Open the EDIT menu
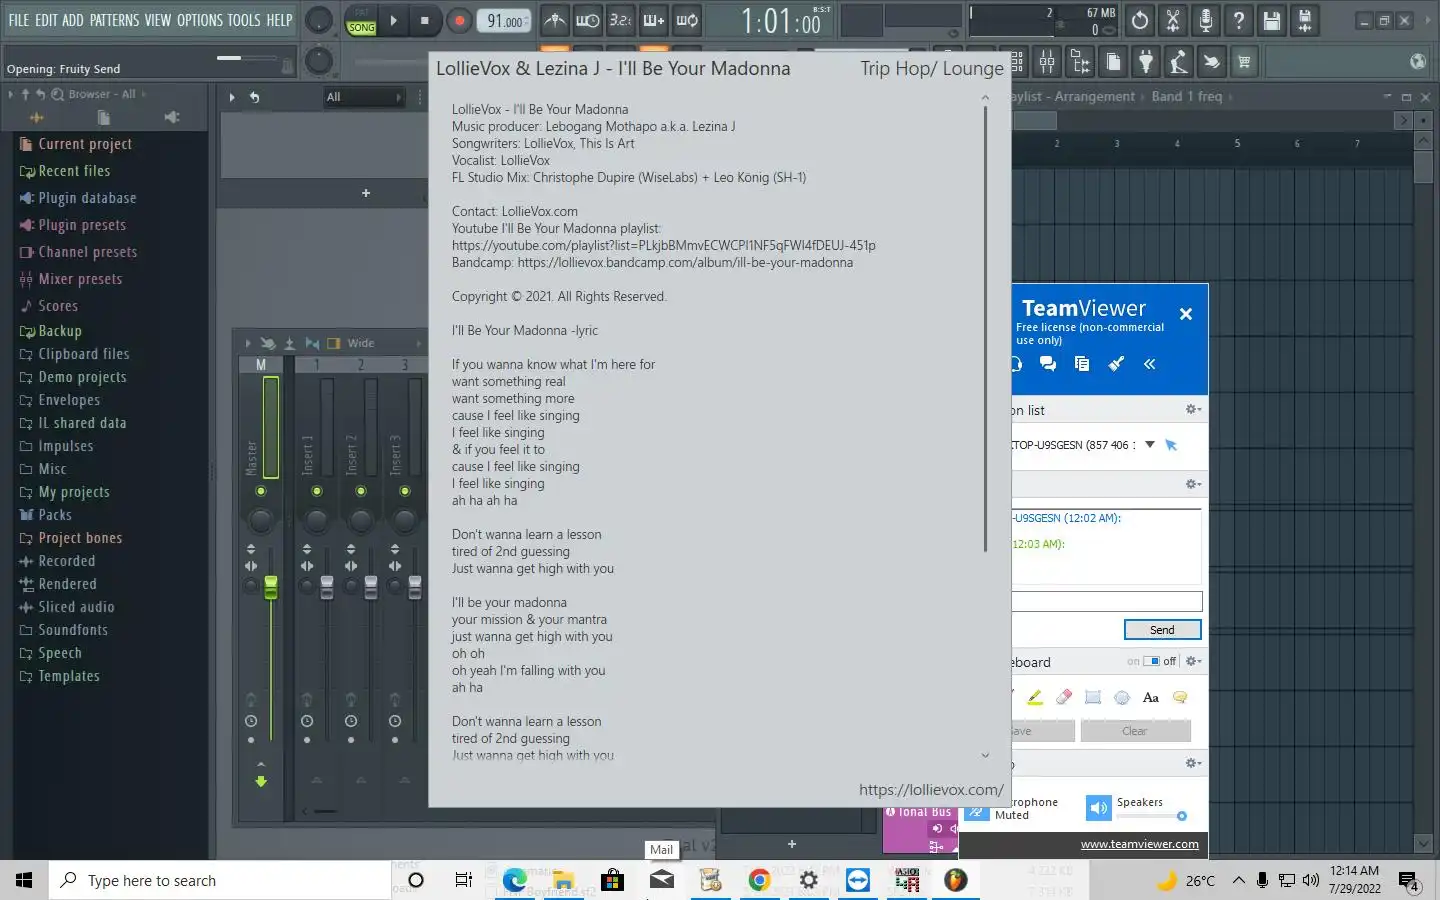Image resolution: width=1440 pixels, height=900 pixels. pos(46,20)
